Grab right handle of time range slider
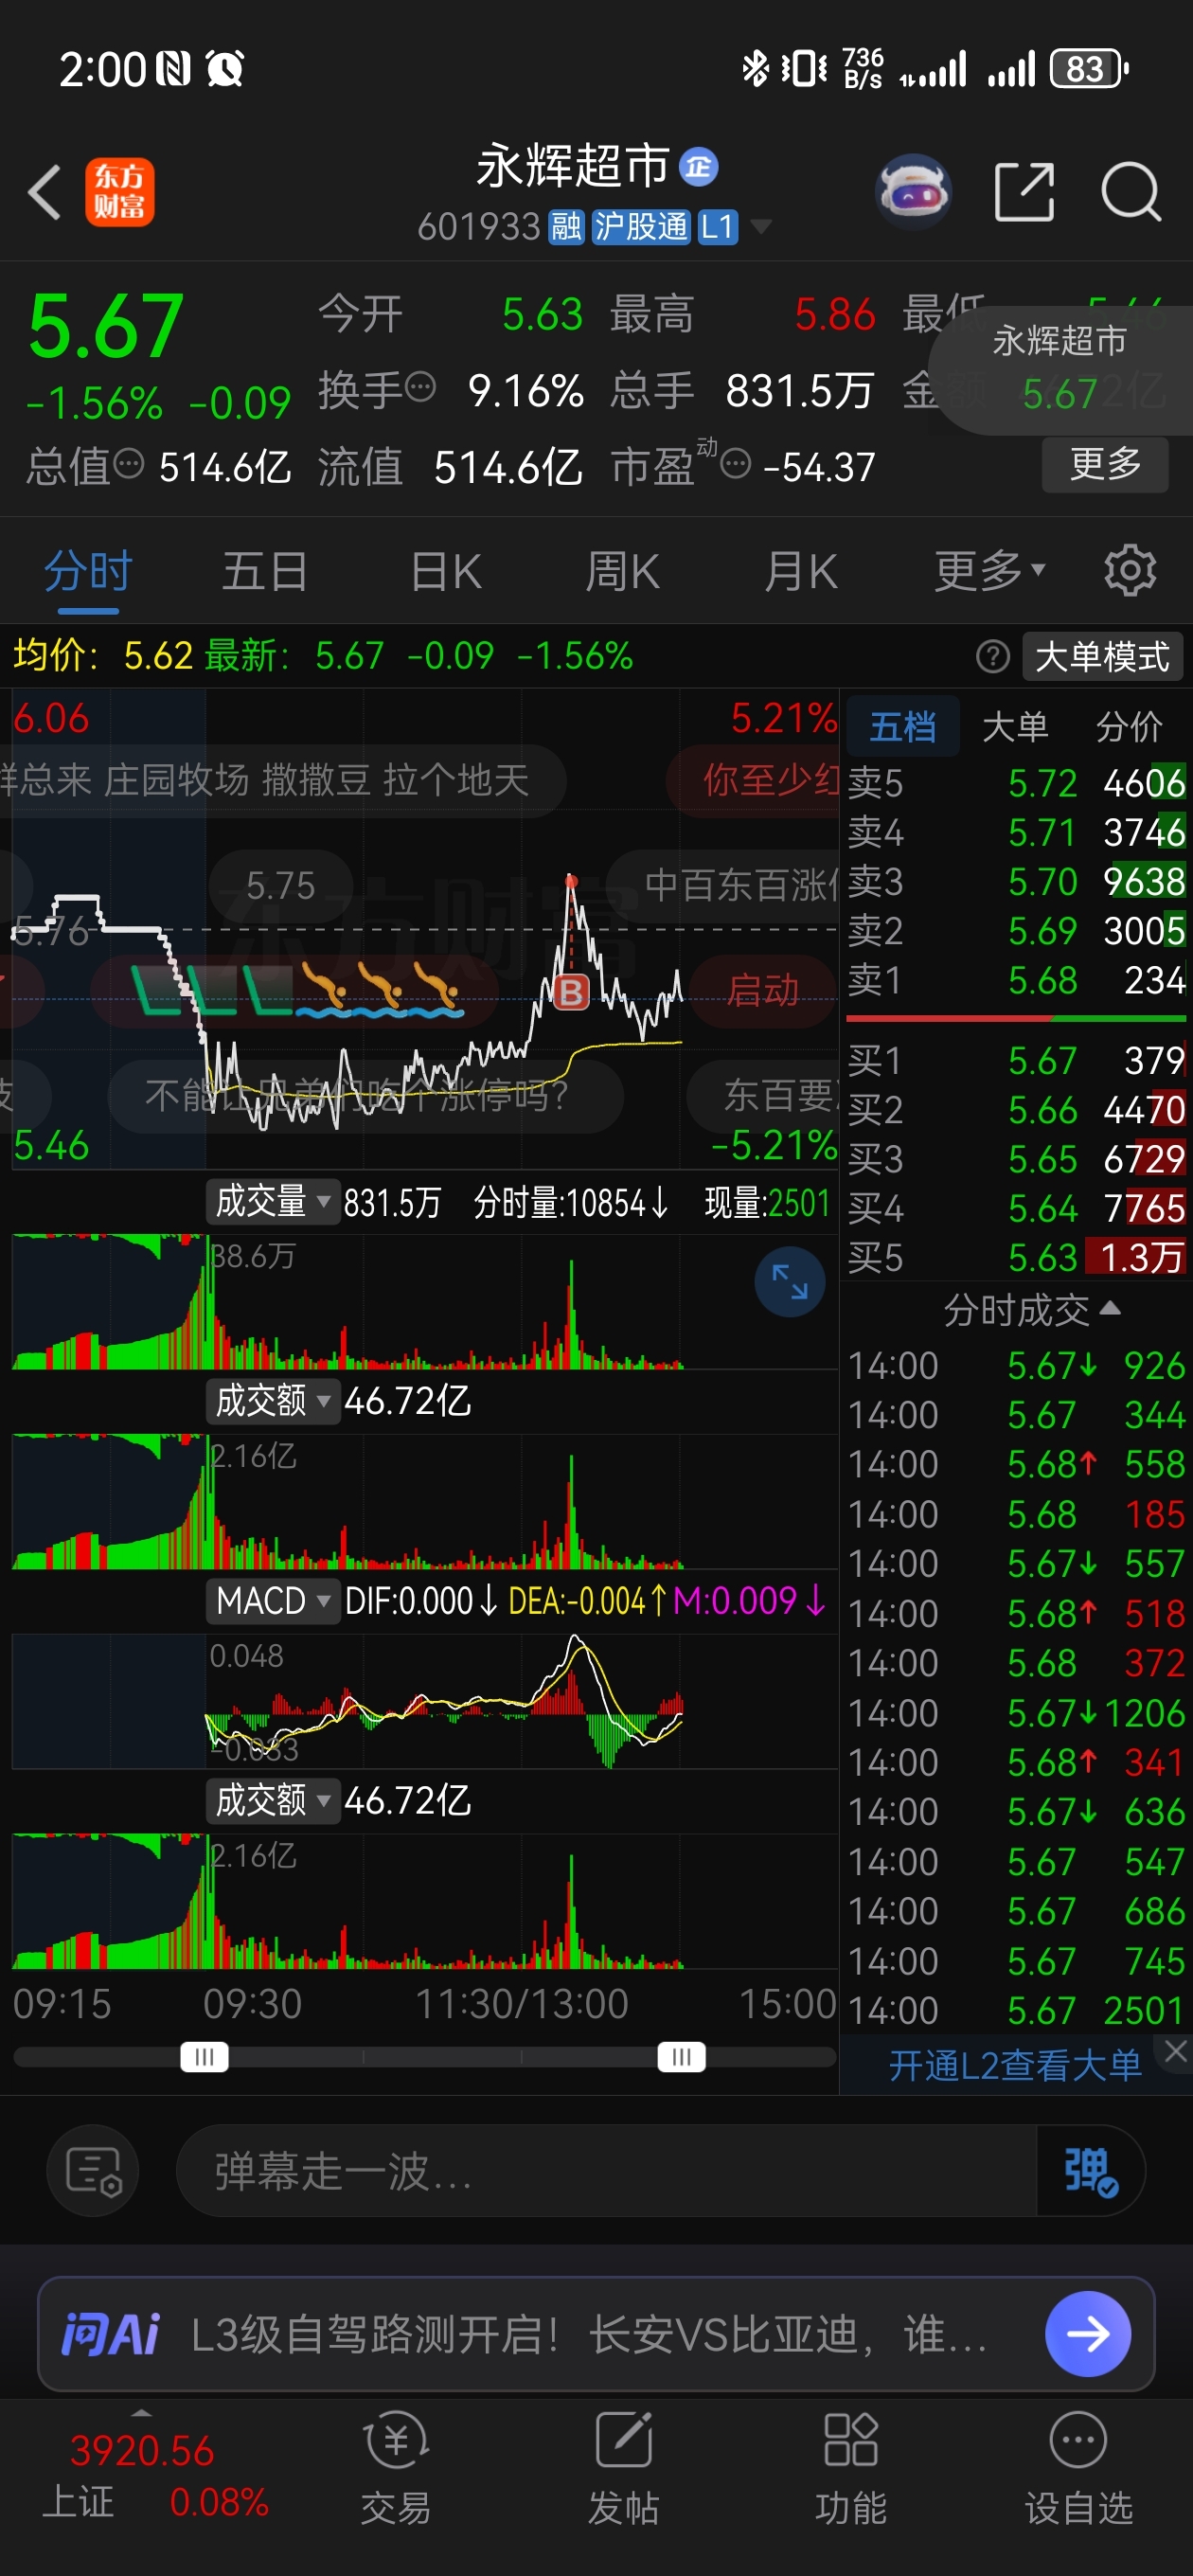 681,2057
